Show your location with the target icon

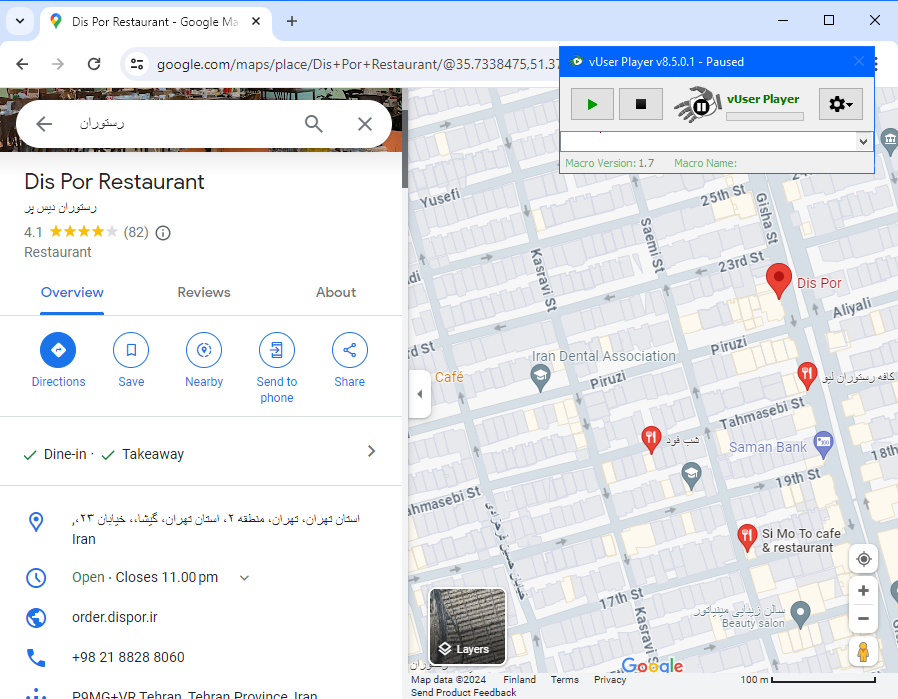point(864,559)
